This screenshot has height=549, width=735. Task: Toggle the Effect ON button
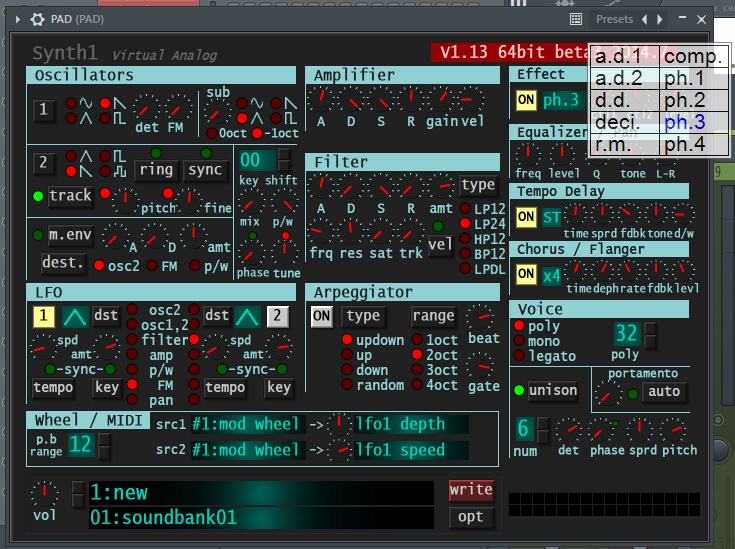point(526,100)
